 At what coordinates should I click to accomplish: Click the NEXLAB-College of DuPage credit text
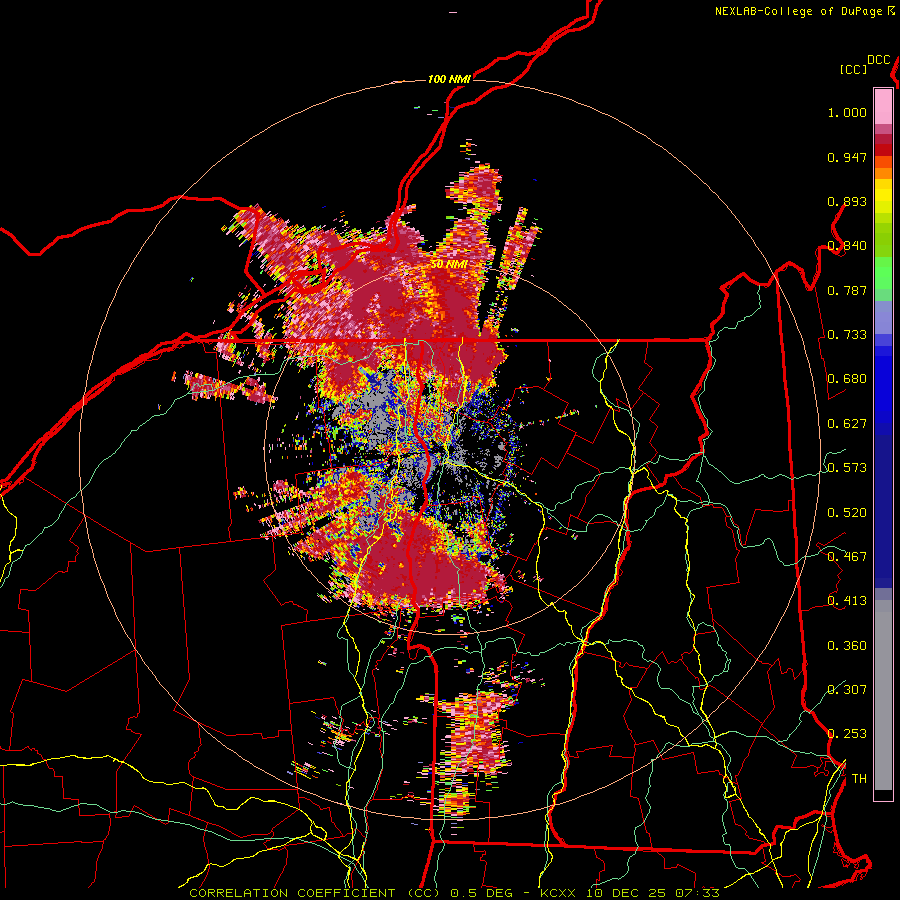pos(799,11)
